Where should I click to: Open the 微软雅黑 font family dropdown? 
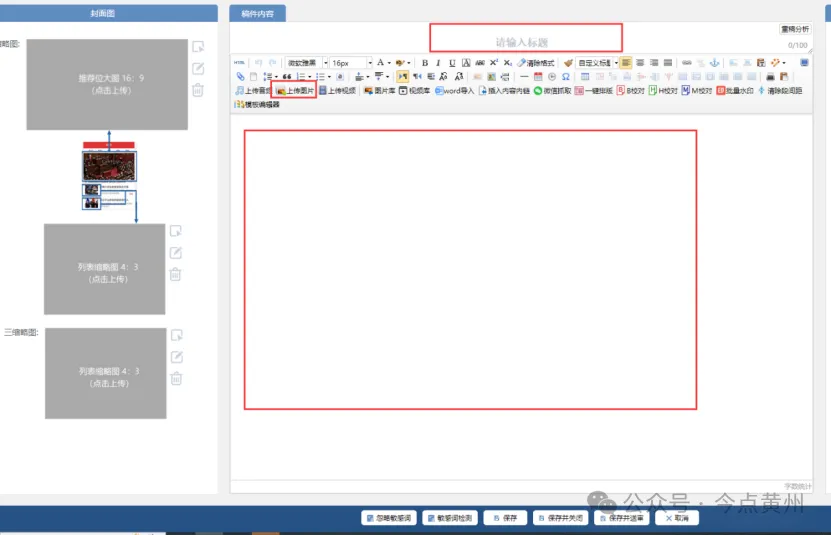pyautogui.click(x=307, y=63)
